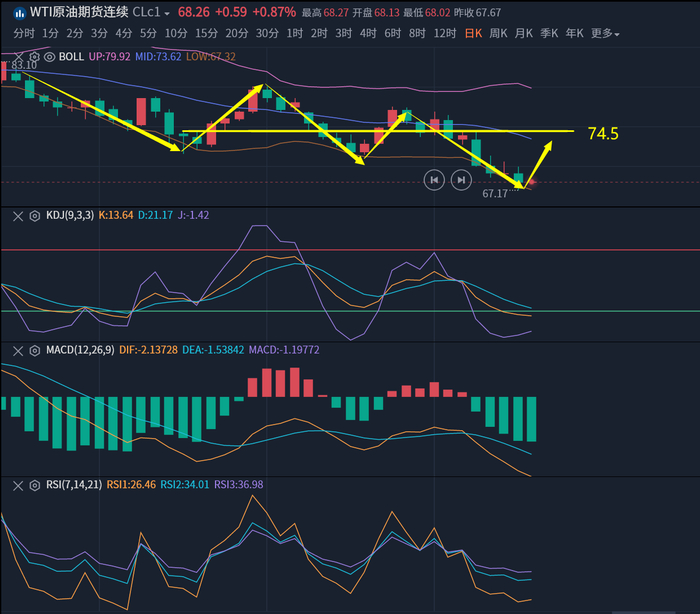
Task: Remove the RSI indicator panel
Action: (17, 485)
